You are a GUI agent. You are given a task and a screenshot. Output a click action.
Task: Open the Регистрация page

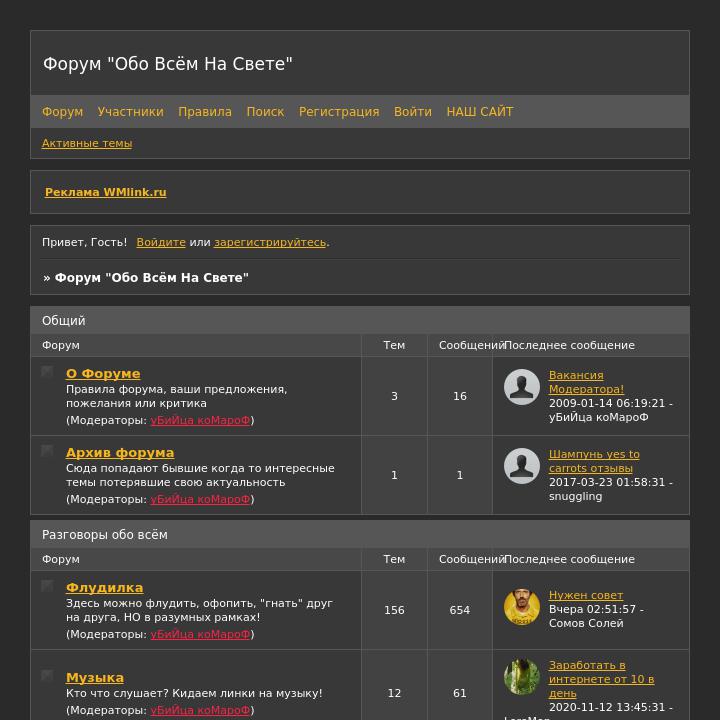click(339, 112)
